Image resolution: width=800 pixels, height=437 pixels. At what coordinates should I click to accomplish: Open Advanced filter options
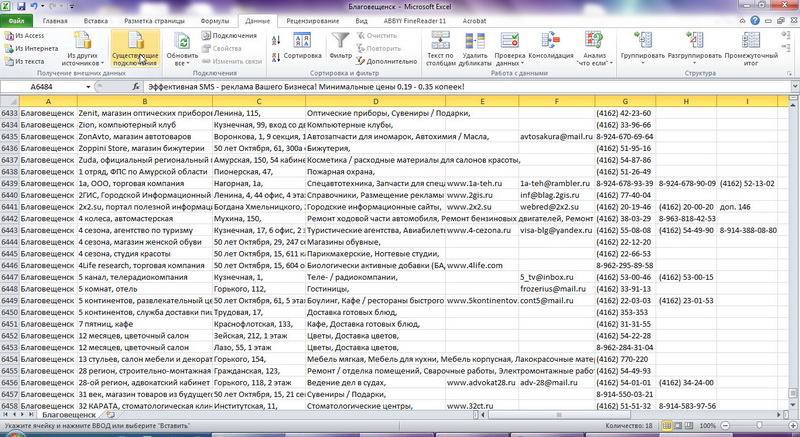pos(387,61)
